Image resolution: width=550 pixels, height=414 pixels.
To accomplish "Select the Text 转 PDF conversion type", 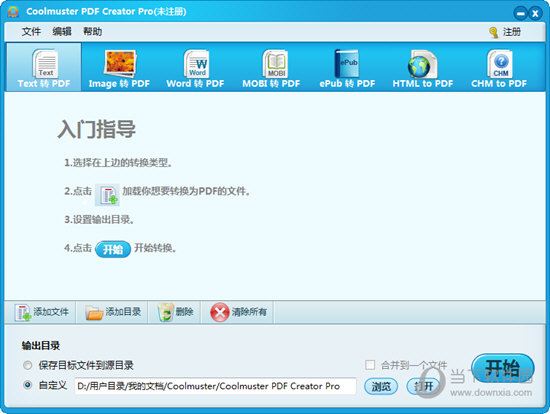I will pos(44,67).
